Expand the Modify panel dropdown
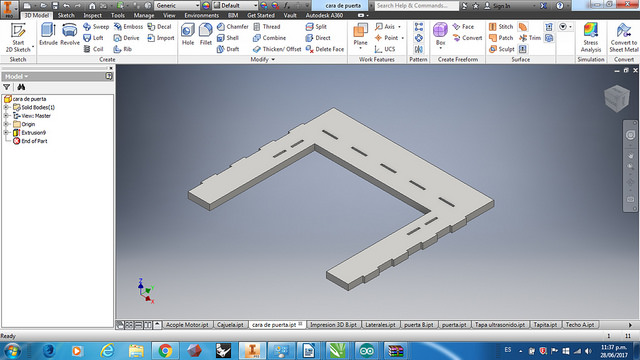Image resolution: width=640 pixels, height=360 pixels. point(263,60)
